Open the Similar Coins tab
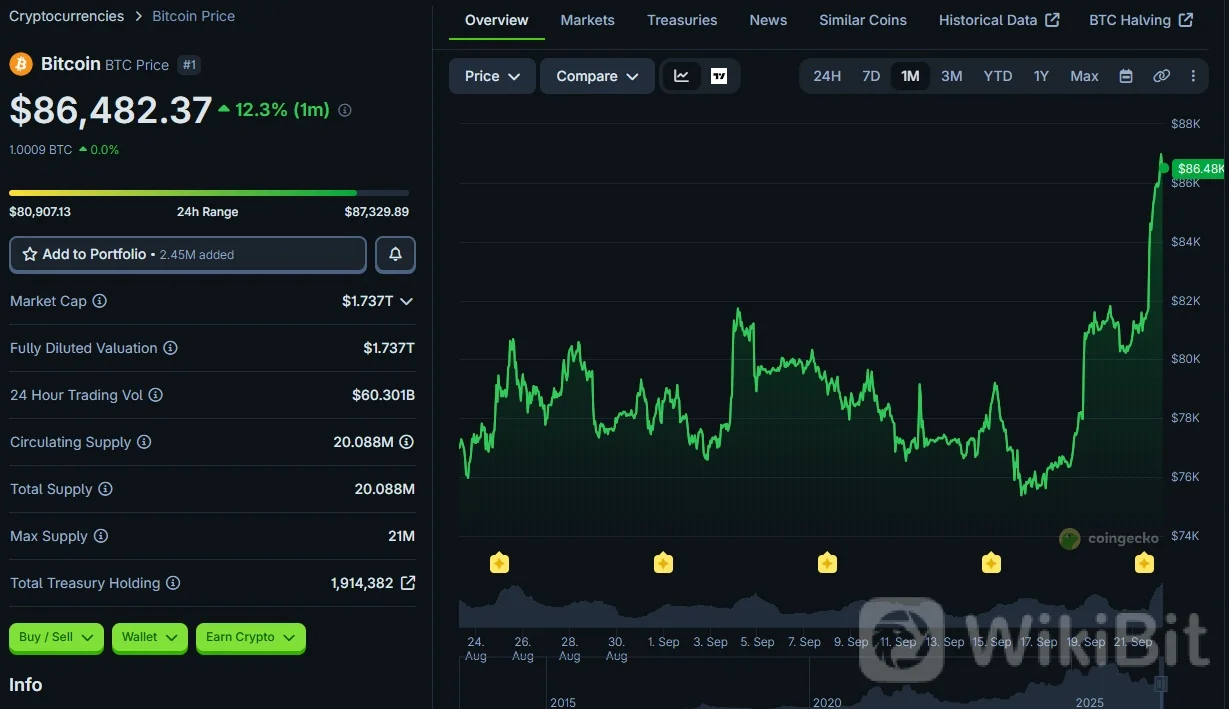Image resolution: width=1229 pixels, height=709 pixels. 863,20
